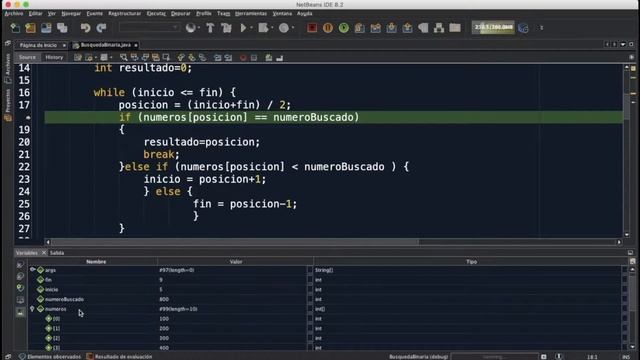Viewport: 640px width, 360px height.
Task: Click the find selection icon in editor toolbar
Action: (x=123, y=58)
